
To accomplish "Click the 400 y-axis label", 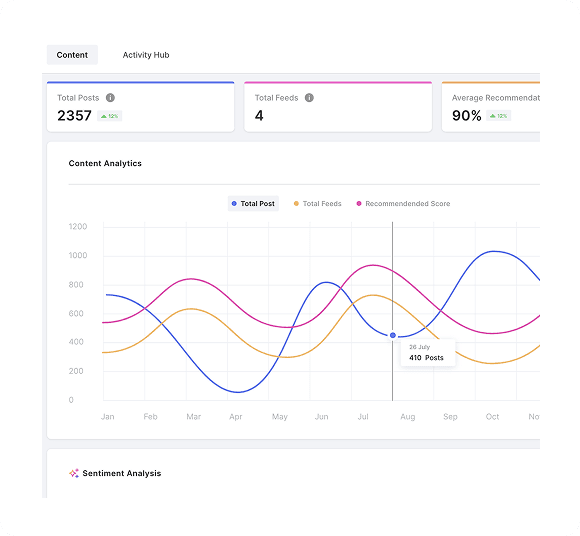I will (x=76, y=342).
